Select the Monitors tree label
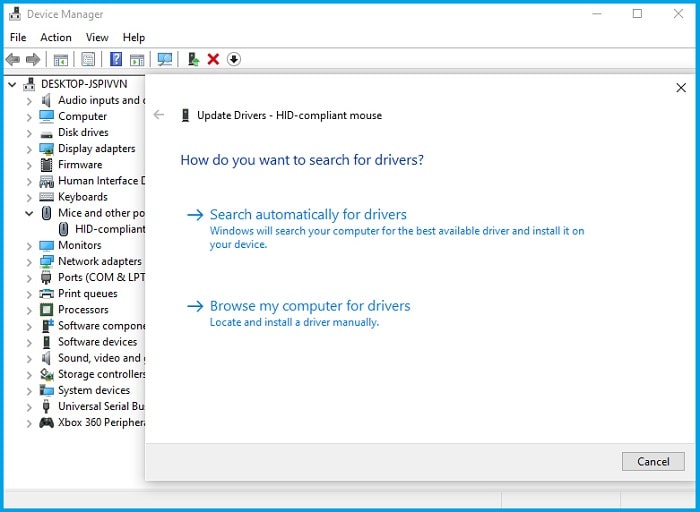Screen dimensions: 700x512 pyautogui.click(x=79, y=245)
